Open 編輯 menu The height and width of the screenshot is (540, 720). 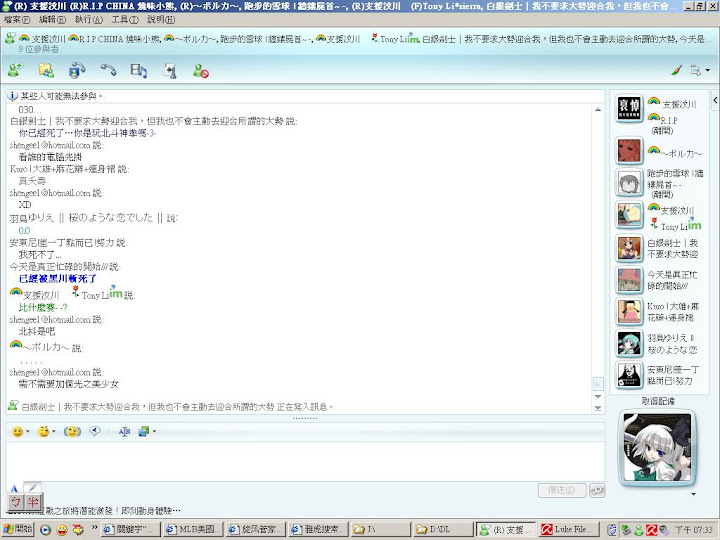tap(52, 20)
